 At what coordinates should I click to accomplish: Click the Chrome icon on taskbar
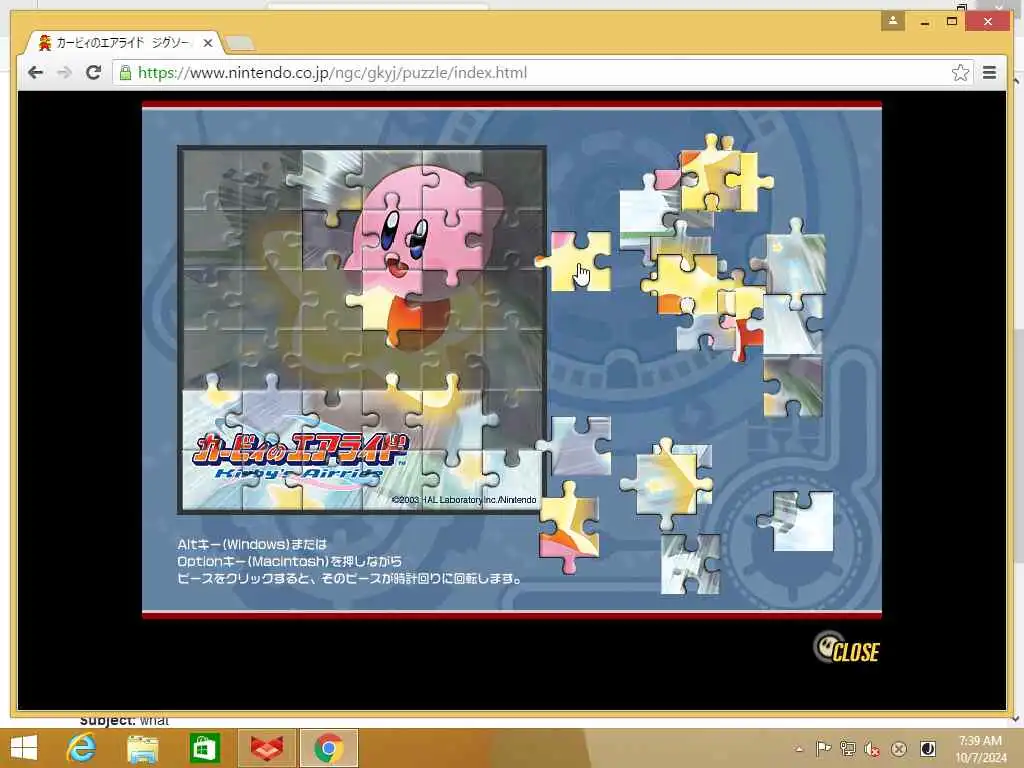[328, 748]
